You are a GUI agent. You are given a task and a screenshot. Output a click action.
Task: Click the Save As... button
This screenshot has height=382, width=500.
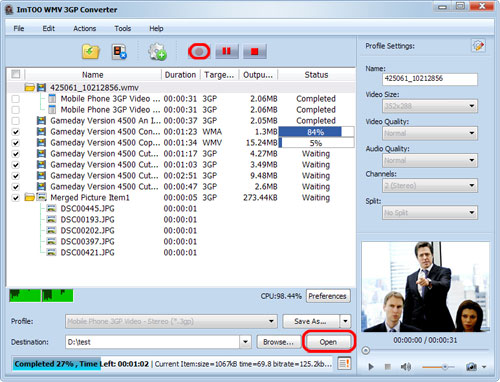pos(310,321)
